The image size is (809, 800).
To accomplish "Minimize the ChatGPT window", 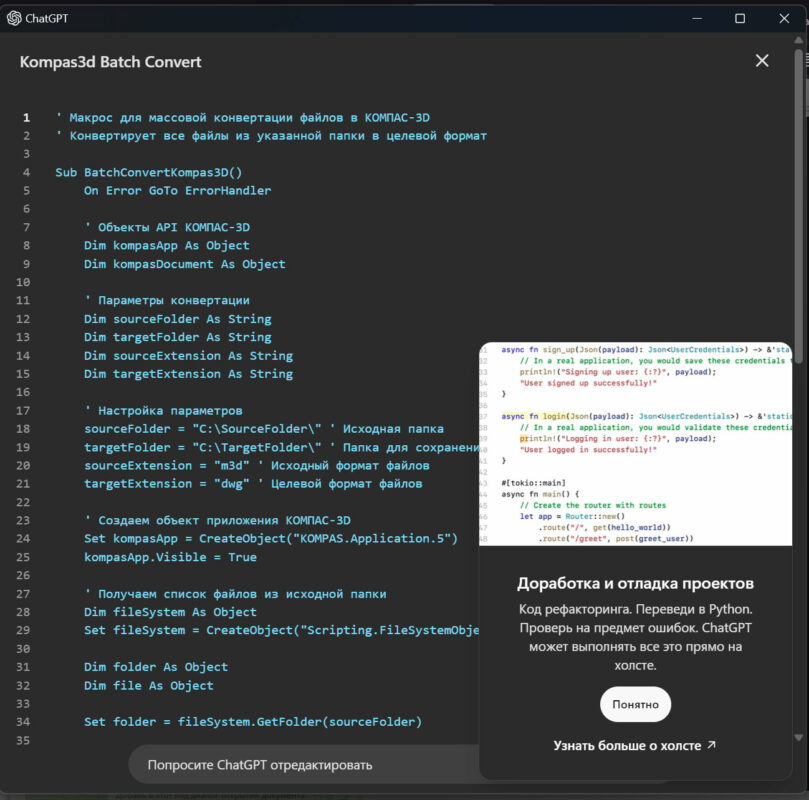I will (697, 19).
